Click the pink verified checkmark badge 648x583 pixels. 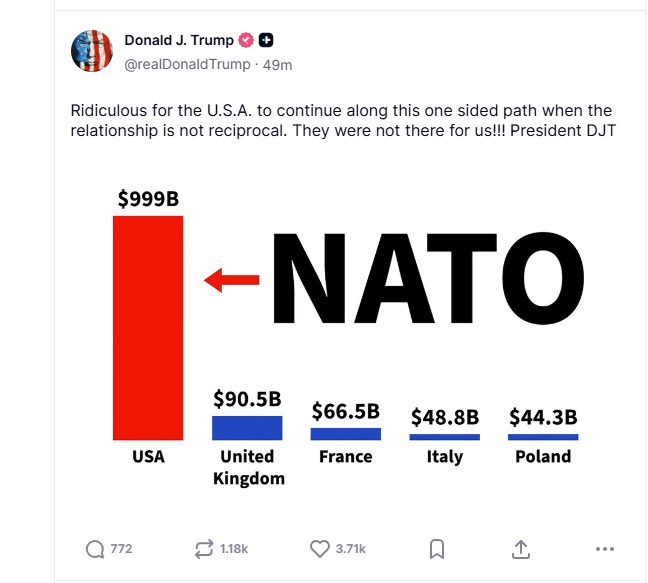click(246, 40)
